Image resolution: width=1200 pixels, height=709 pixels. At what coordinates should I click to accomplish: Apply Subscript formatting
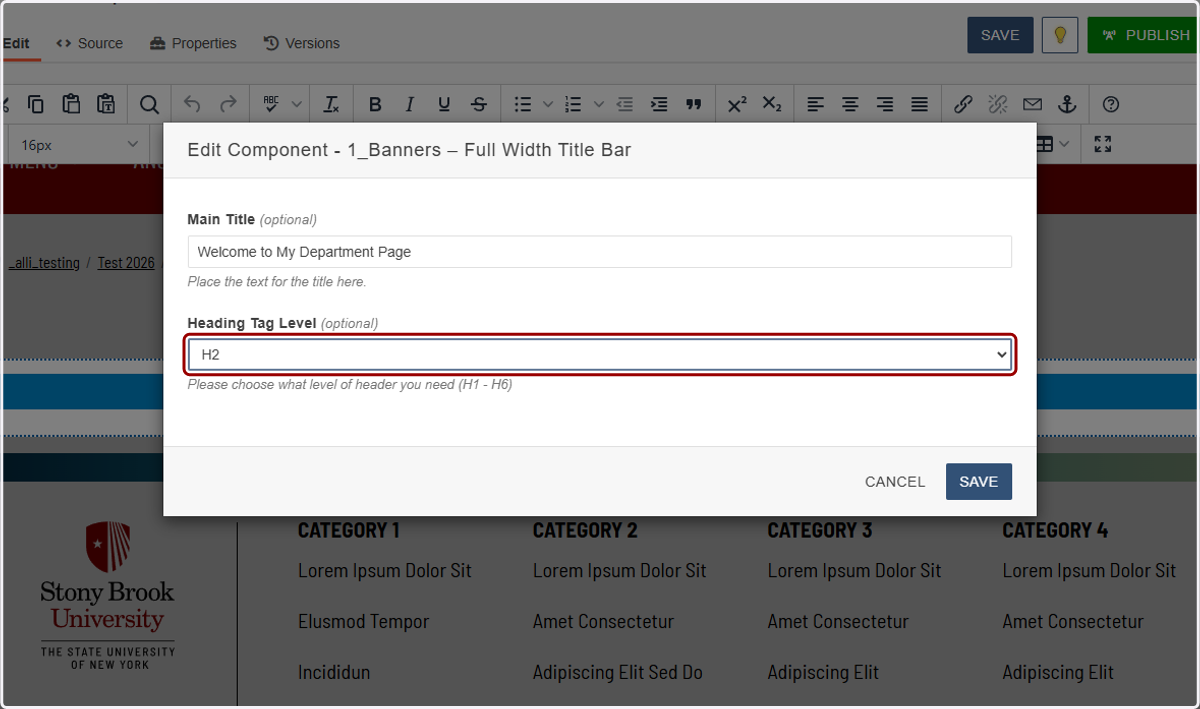pyautogui.click(x=772, y=104)
